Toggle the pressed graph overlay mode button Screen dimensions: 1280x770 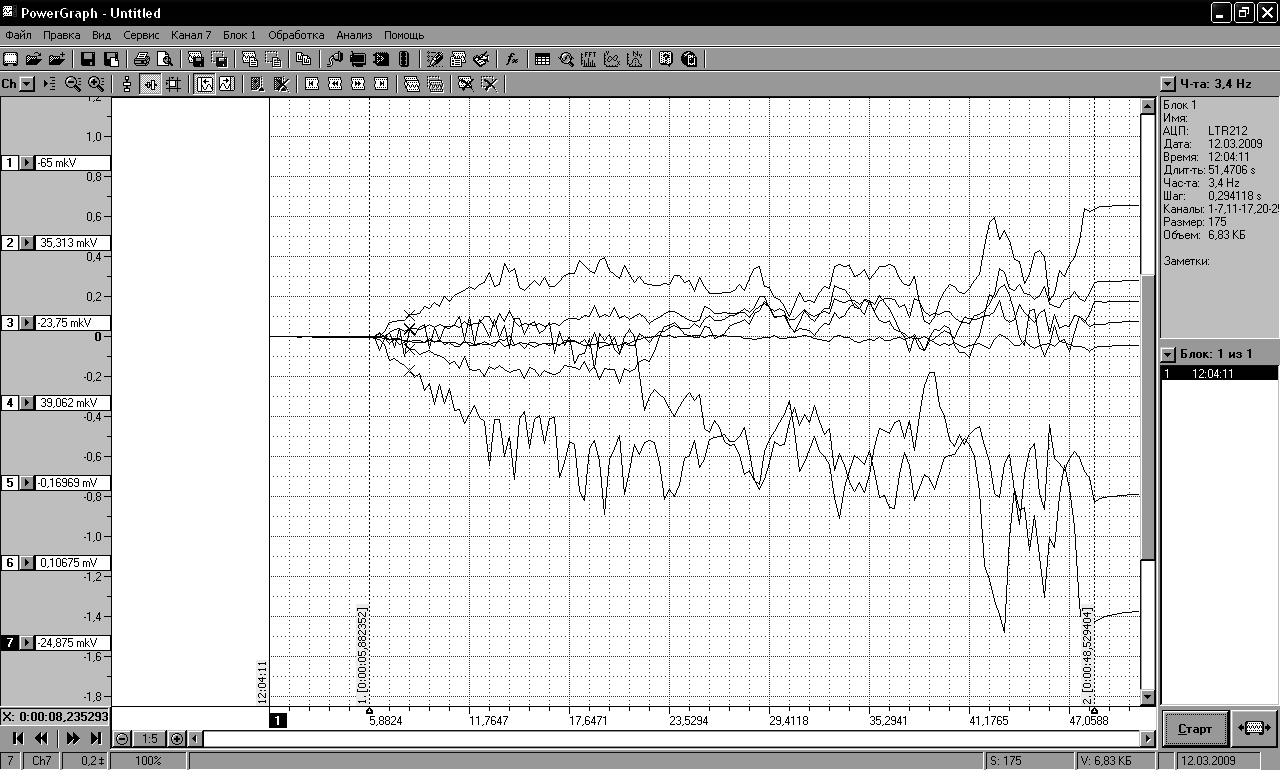coord(204,84)
